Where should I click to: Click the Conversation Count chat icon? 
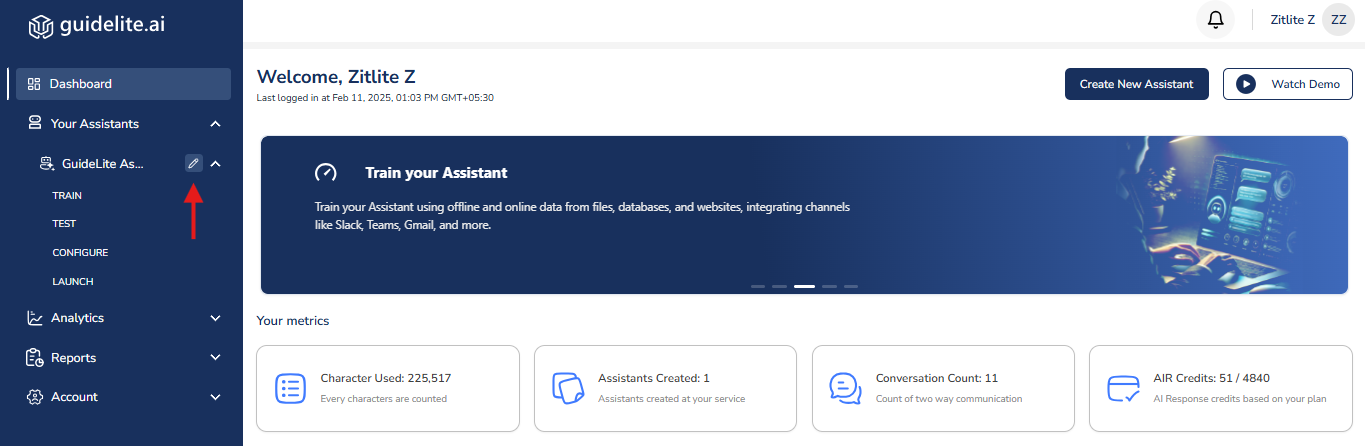pos(846,388)
